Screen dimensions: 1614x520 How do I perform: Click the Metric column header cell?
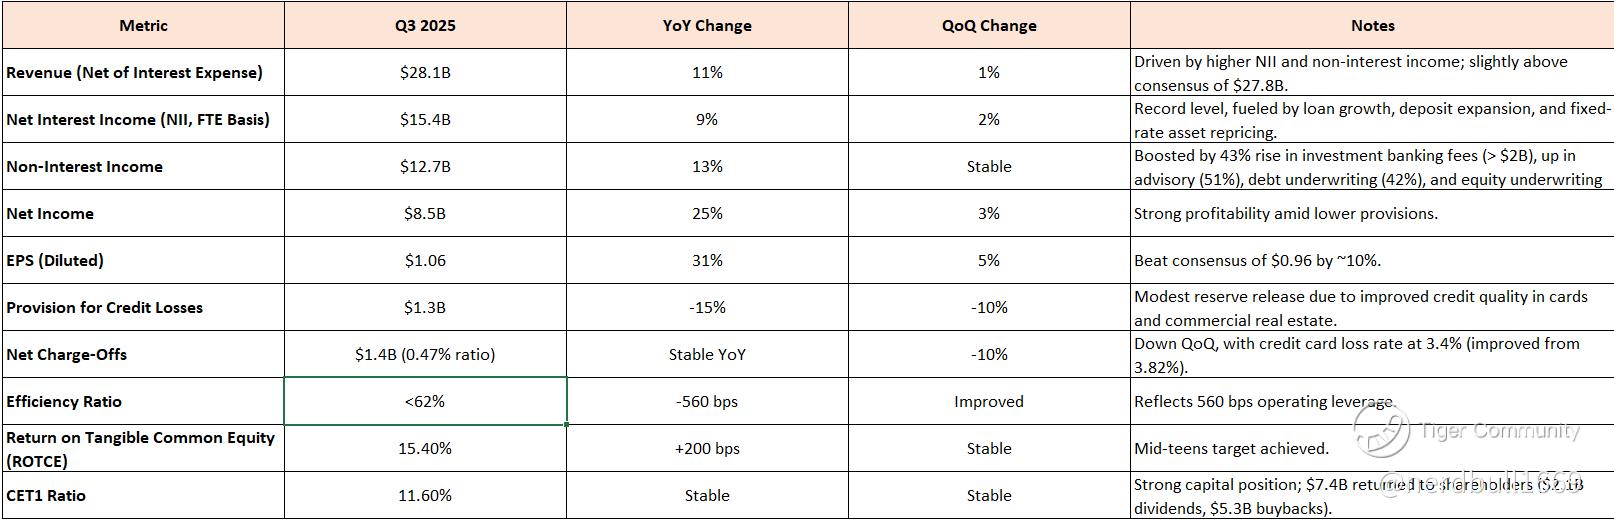coord(143,25)
